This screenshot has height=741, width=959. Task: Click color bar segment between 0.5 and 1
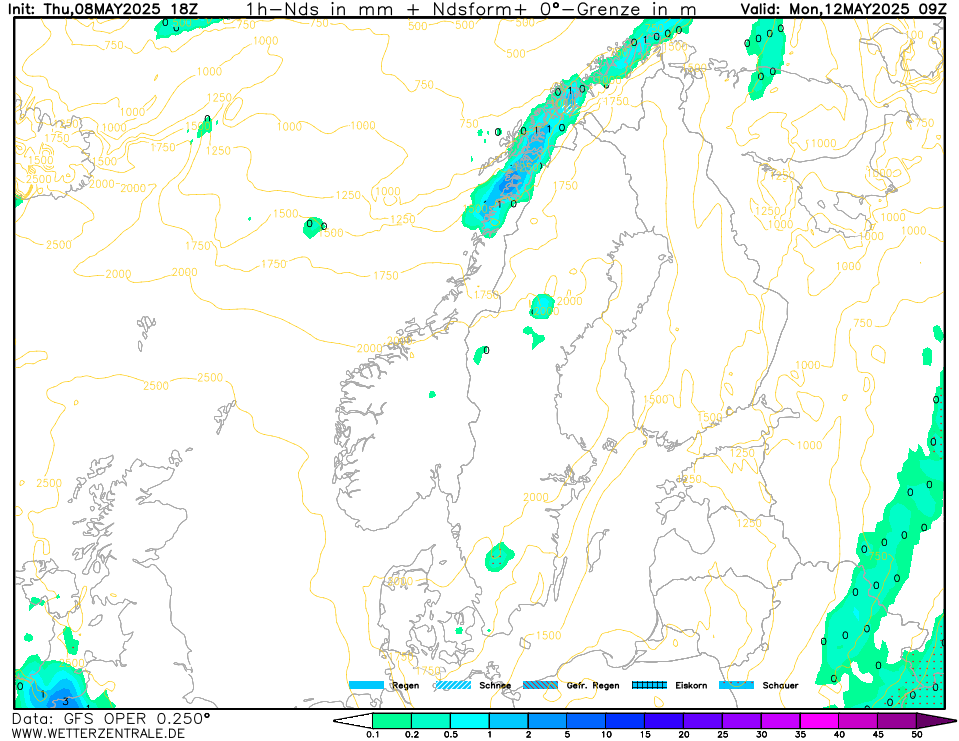coord(470,721)
